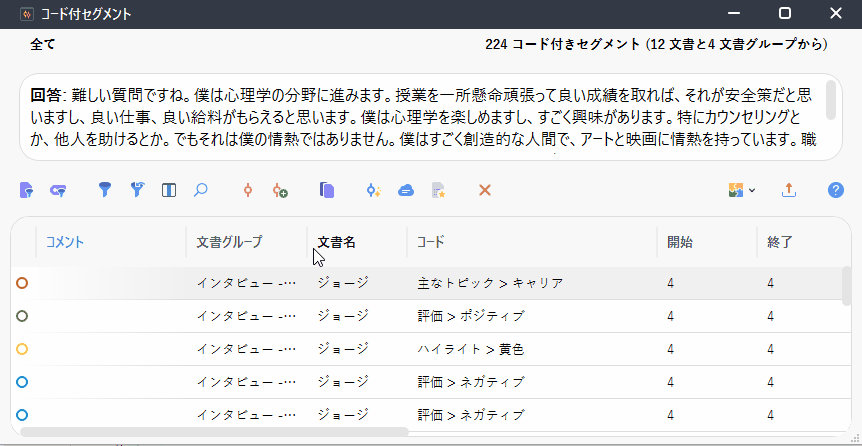Click the window title bar app icon
This screenshot has height=446, width=862.
[26, 14]
